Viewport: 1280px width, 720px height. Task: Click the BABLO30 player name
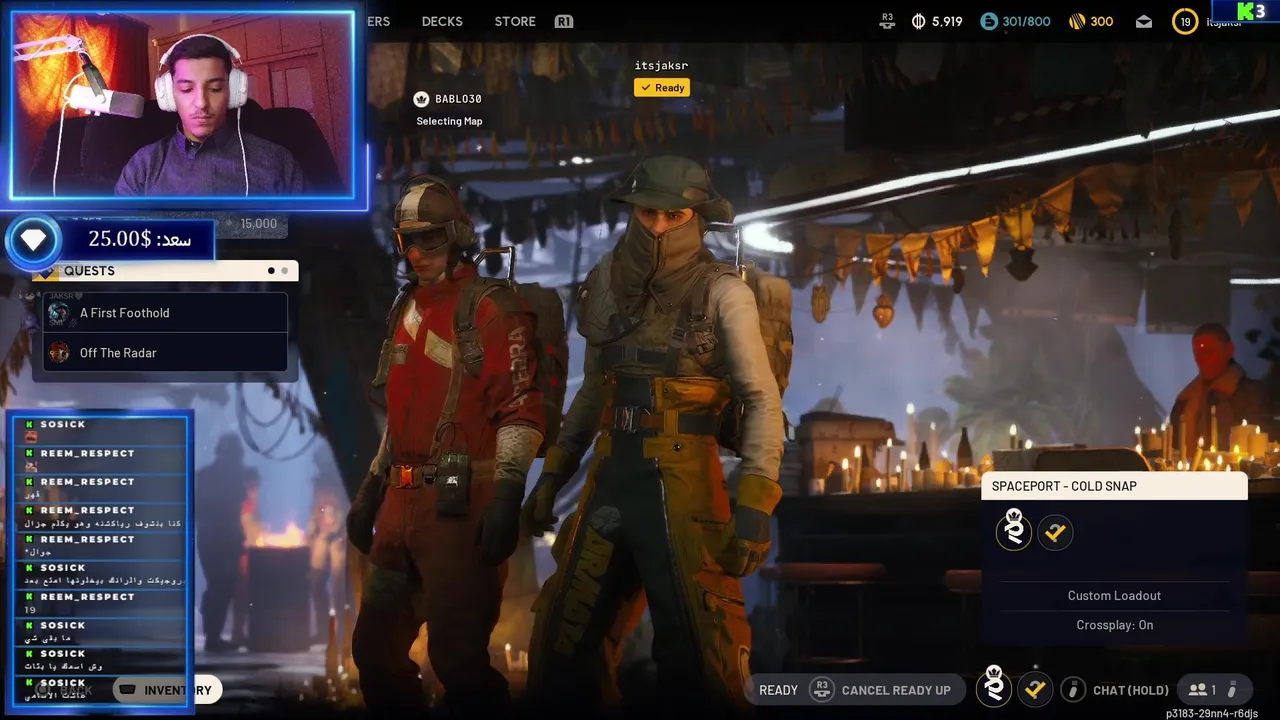coord(458,99)
